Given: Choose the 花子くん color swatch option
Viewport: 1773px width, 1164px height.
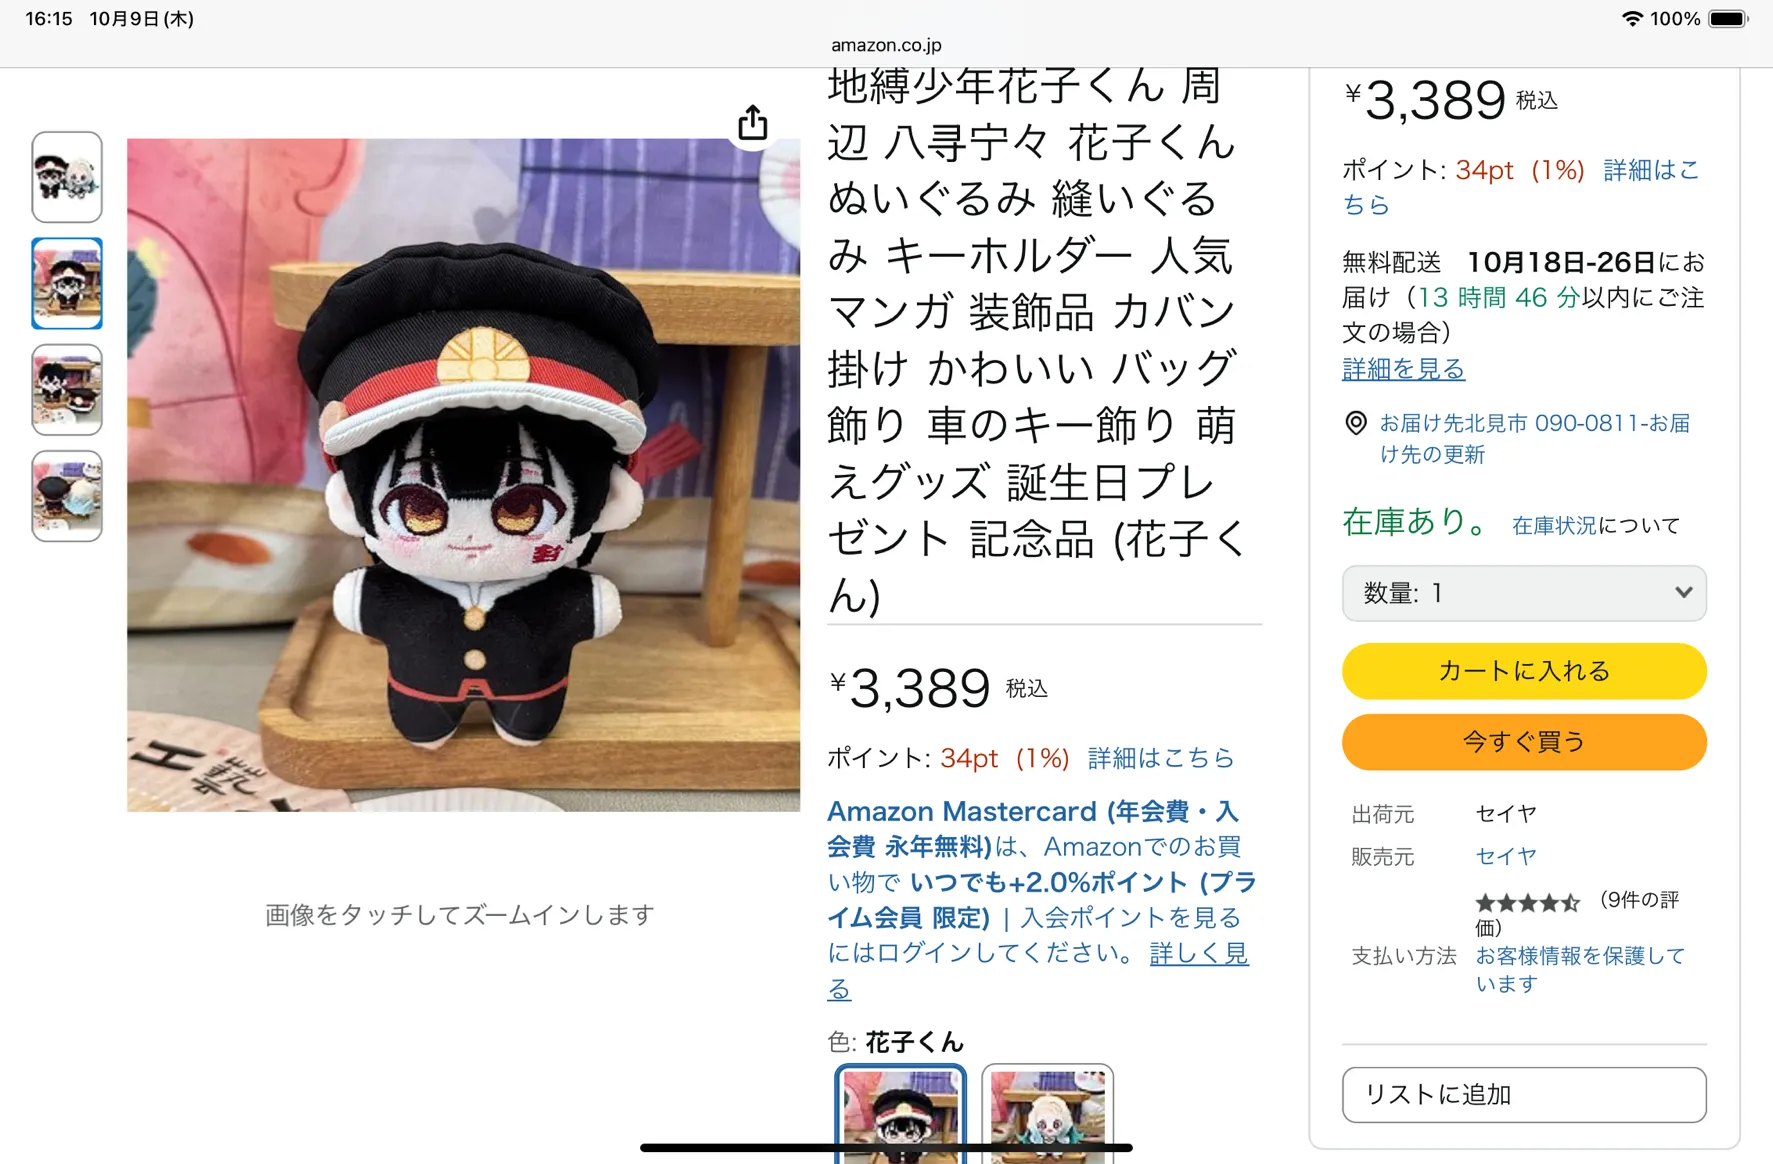Looking at the screenshot, I should (x=900, y=1114).
